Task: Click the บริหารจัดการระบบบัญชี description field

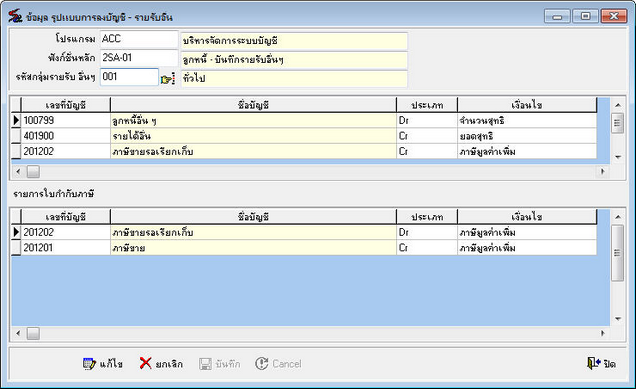Action: point(294,41)
